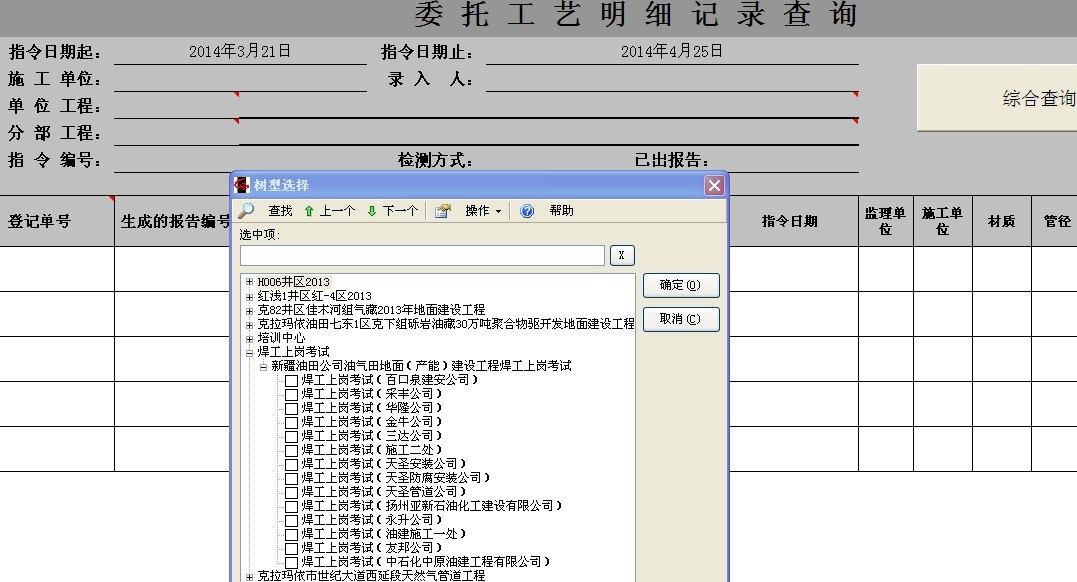Image resolution: width=1077 pixels, height=582 pixels.
Task: Click the green up arrow for 上一个
Action: pyautogui.click(x=309, y=211)
